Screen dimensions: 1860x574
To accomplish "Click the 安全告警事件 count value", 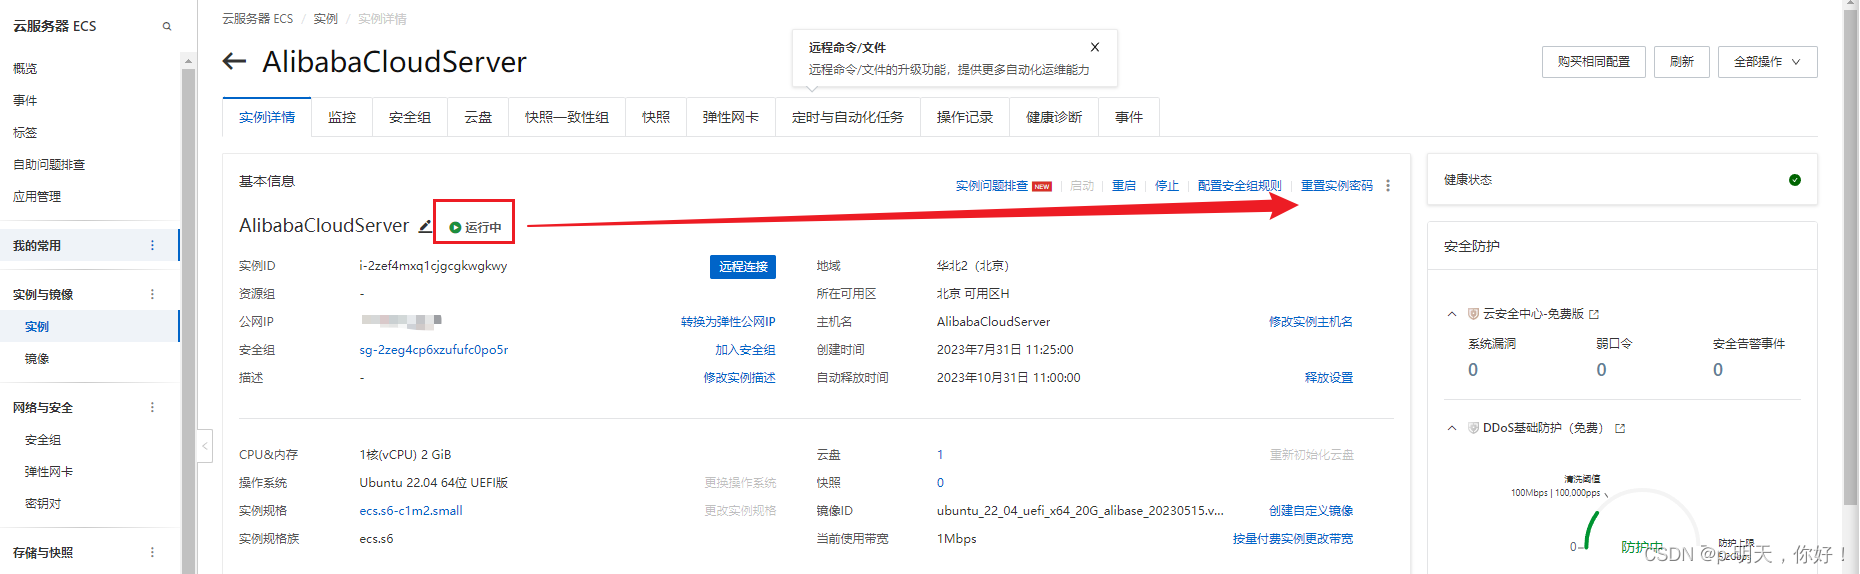I will click(1718, 370).
